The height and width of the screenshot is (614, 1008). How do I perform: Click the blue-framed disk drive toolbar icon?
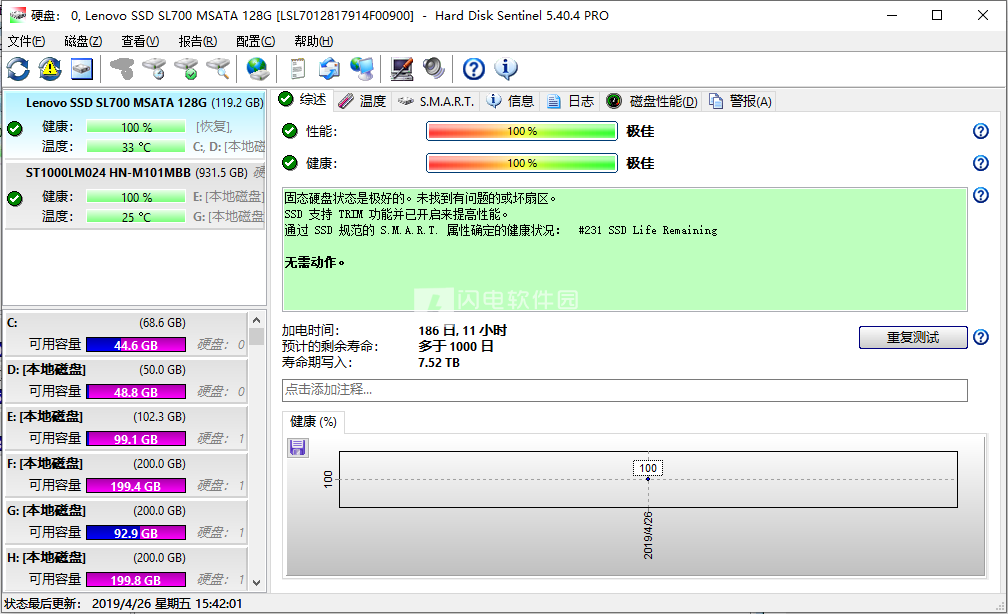pyautogui.click(x=82, y=69)
